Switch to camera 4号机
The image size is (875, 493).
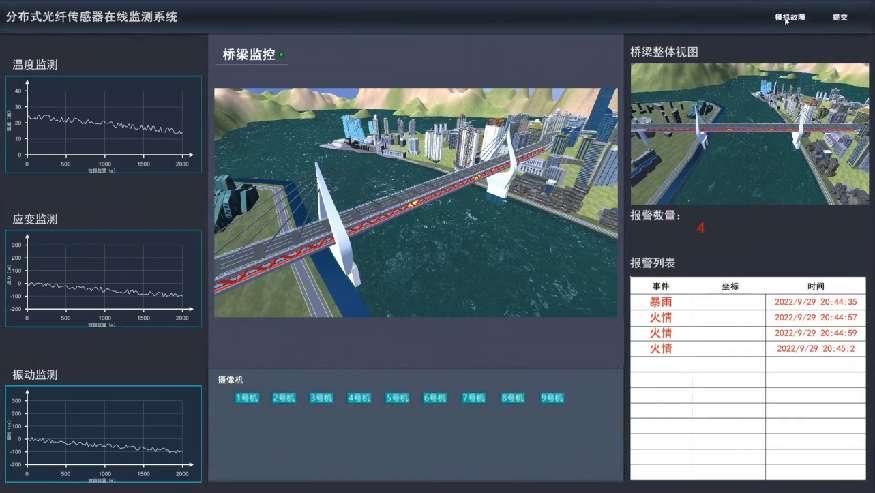(x=360, y=398)
